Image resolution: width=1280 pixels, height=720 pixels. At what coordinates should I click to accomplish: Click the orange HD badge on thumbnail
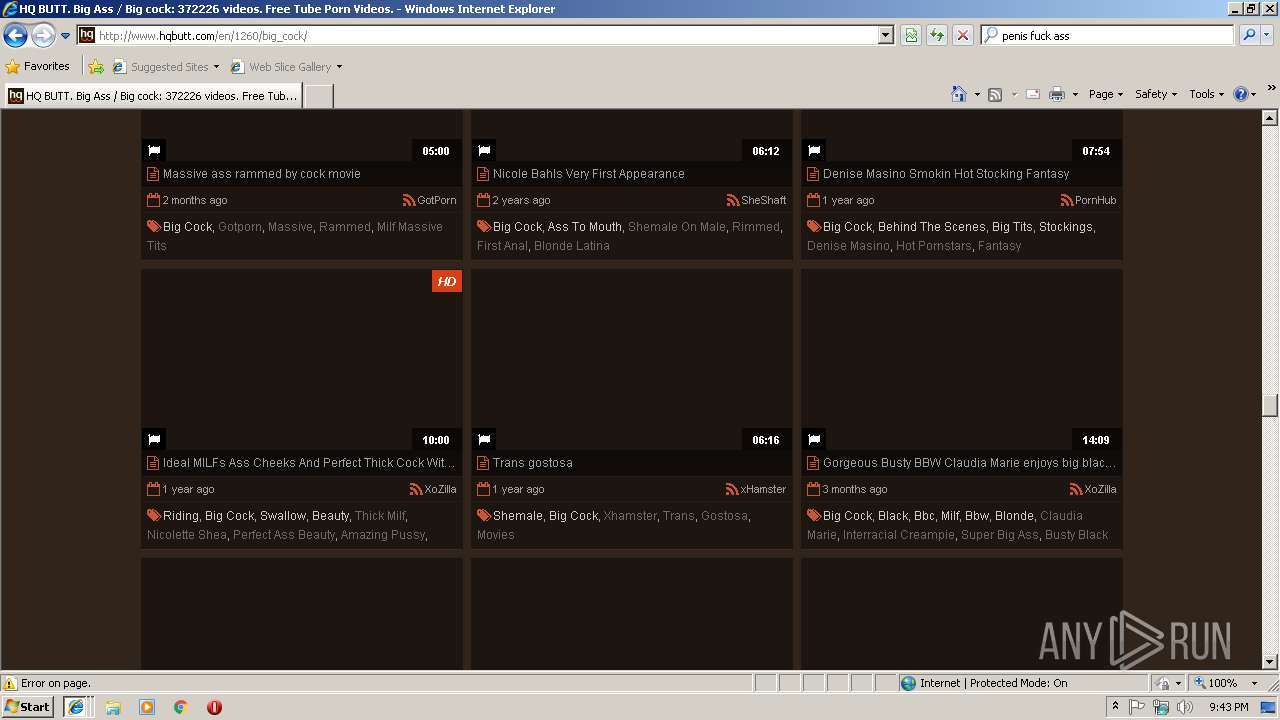447,281
